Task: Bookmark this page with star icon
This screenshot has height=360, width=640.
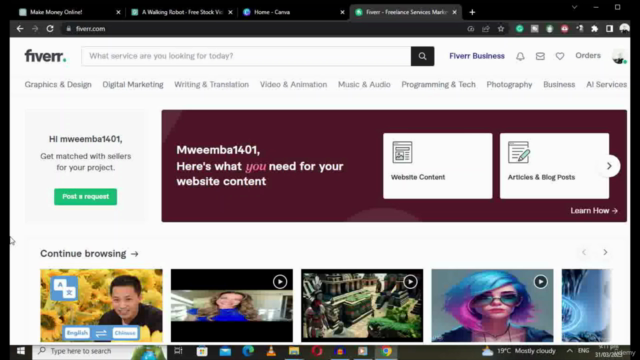Action: click(x=501, y=29)
